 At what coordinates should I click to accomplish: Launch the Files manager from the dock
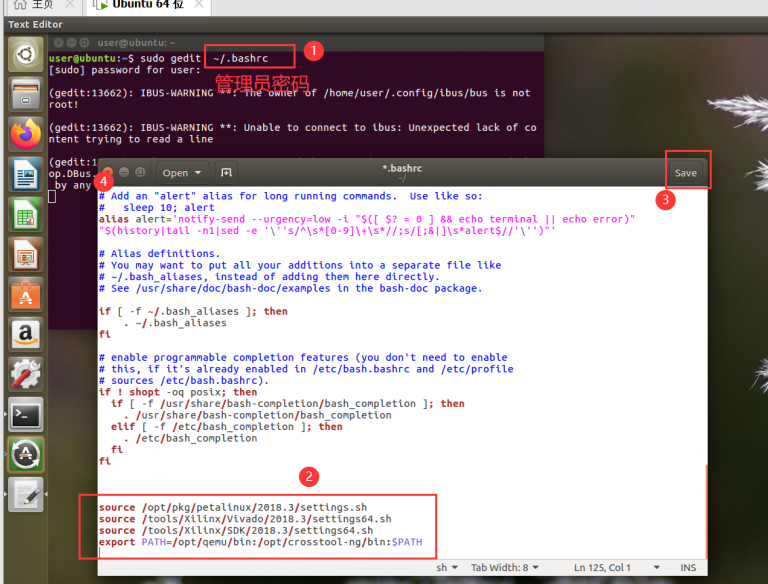click(x=25, y=95)
